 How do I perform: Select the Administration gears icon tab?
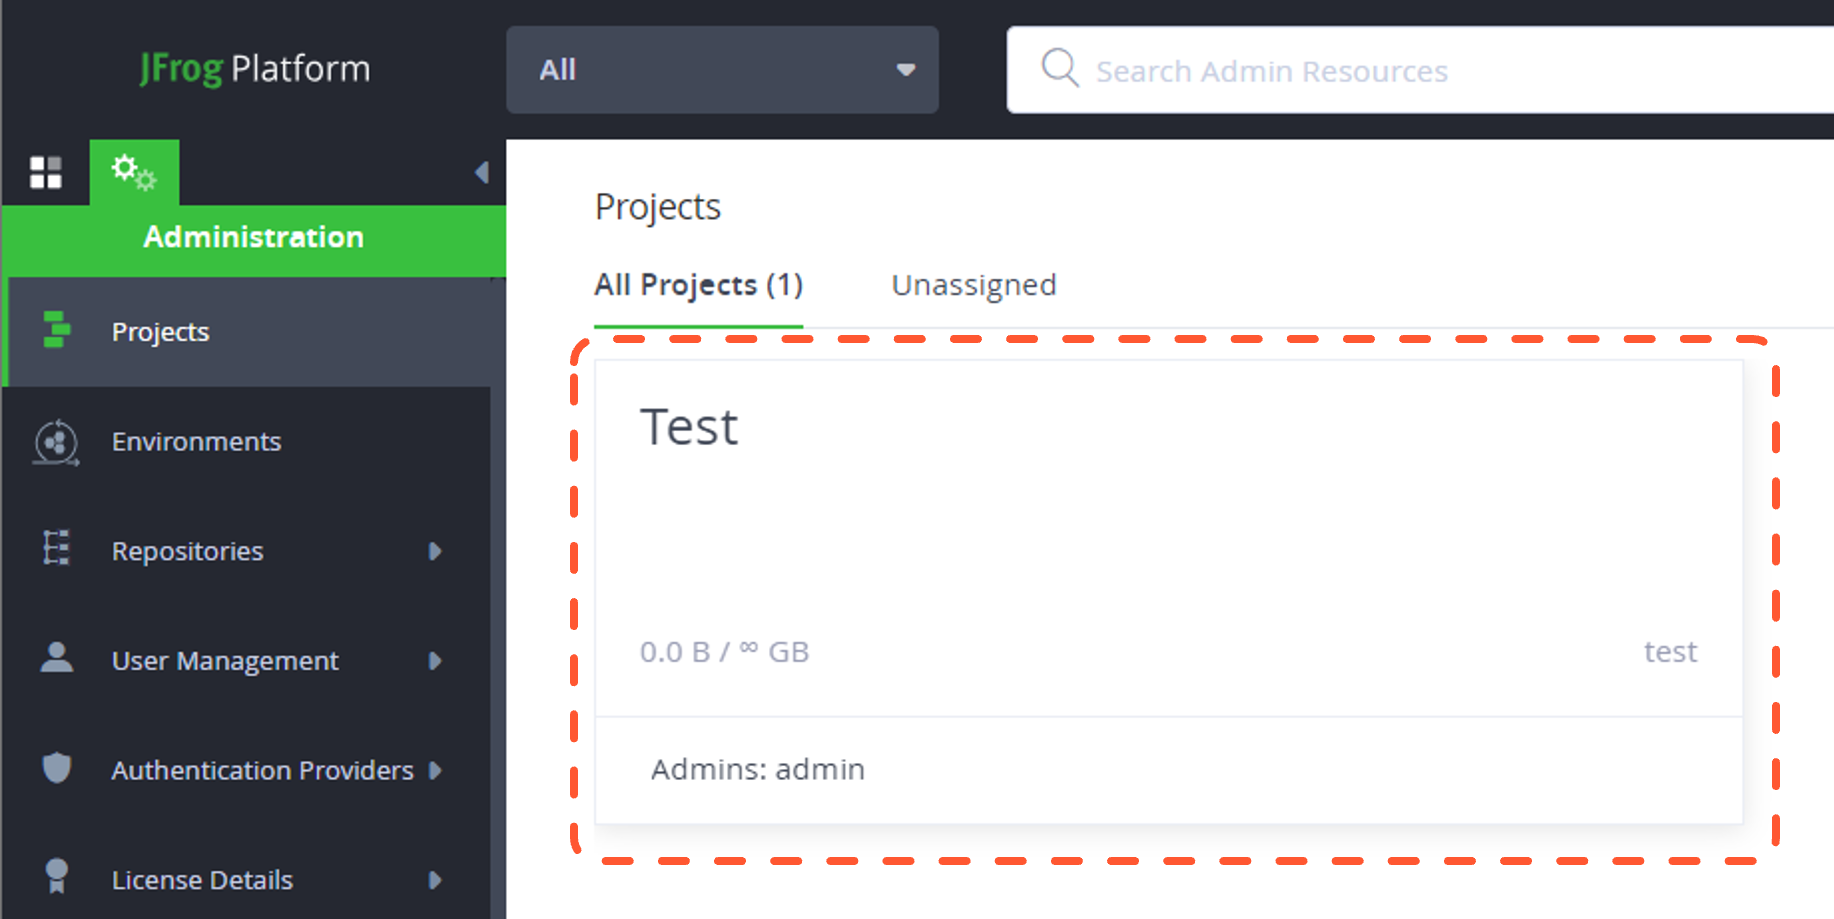(x=134, y=172)
